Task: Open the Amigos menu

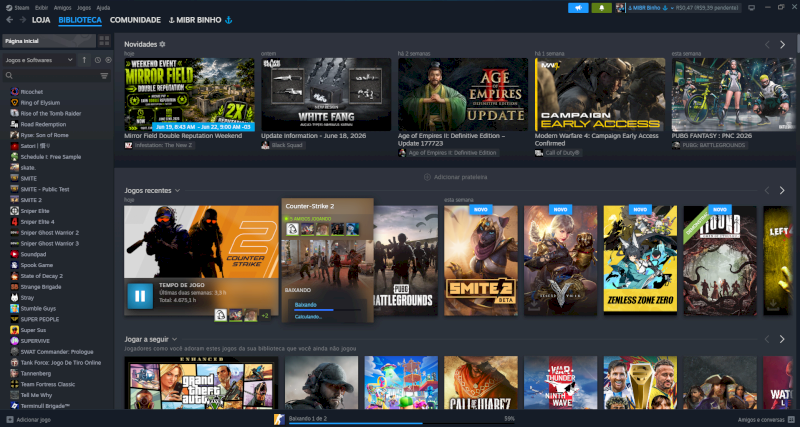Action: coord(63,8)
